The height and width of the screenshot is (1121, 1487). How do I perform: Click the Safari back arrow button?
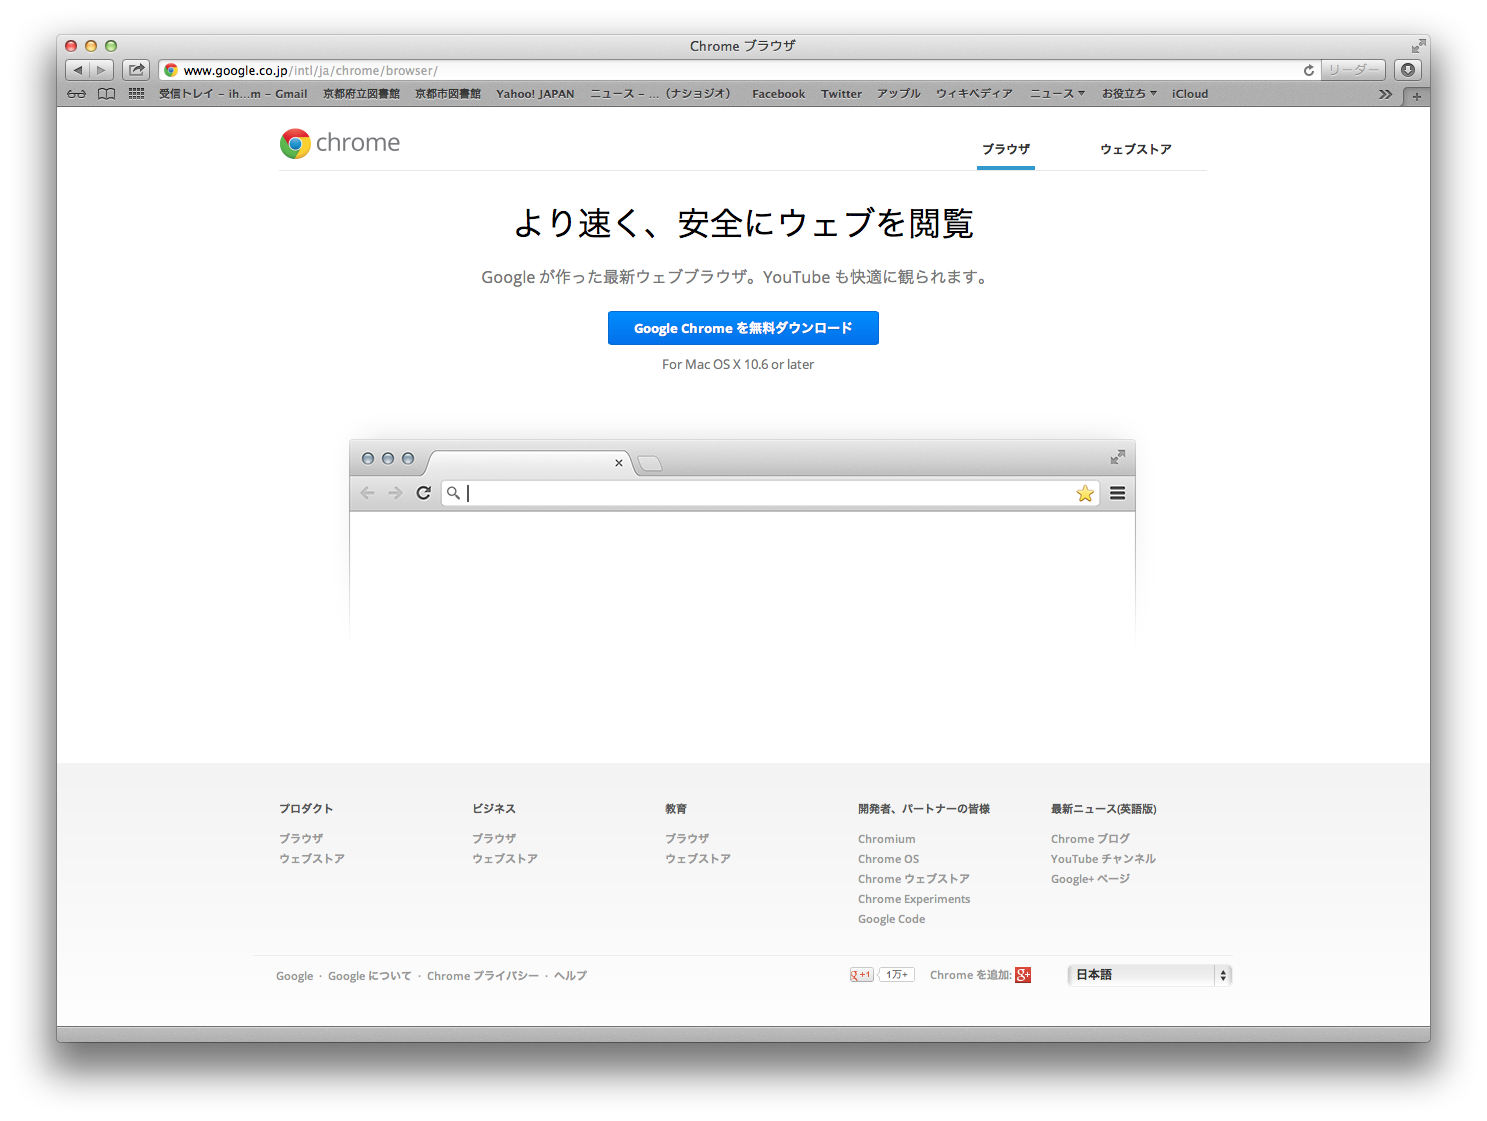point(78,70)
